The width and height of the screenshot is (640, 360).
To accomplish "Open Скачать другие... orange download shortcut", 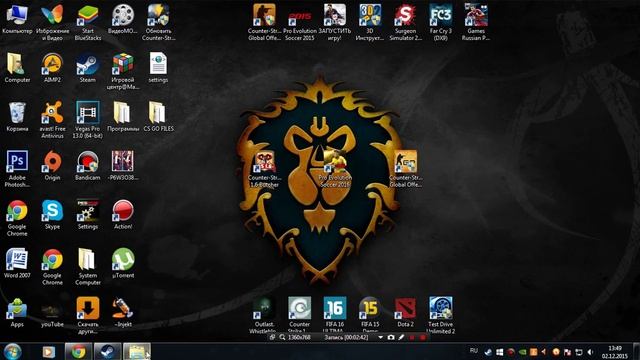I will point(88,316).
